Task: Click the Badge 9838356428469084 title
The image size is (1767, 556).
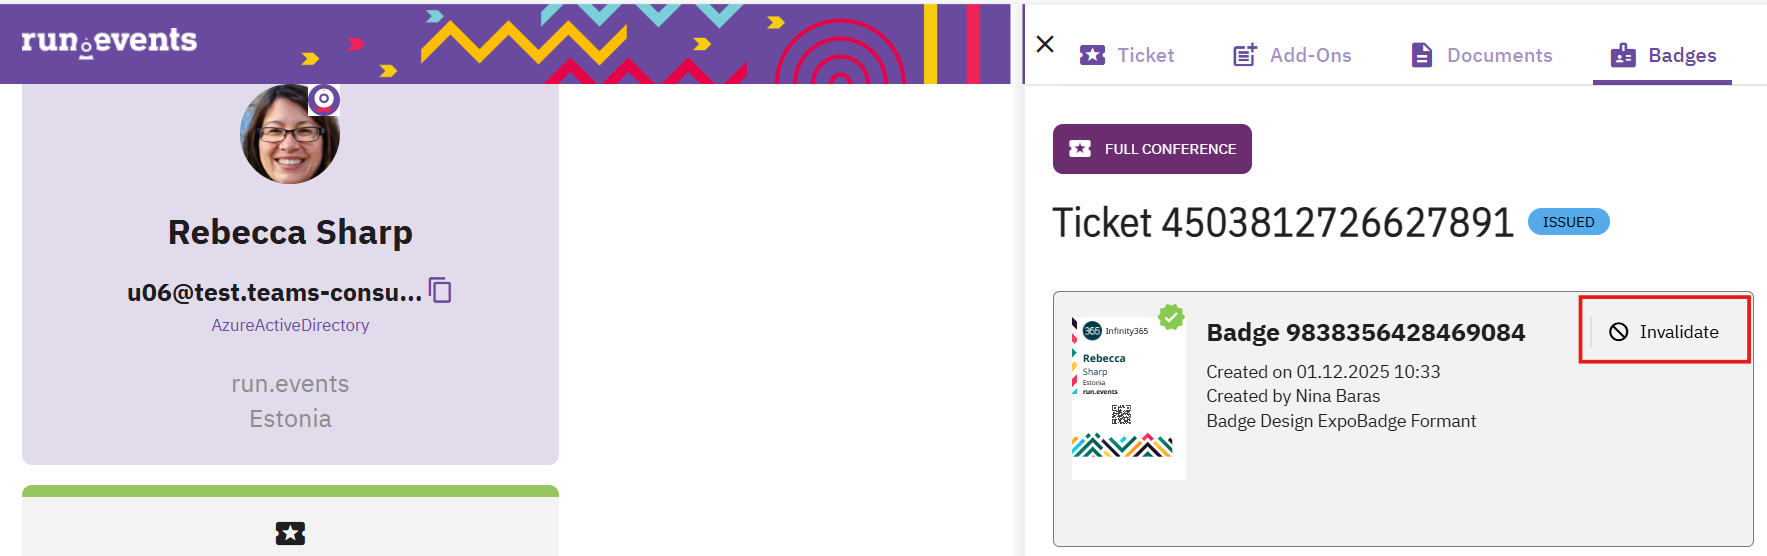Action: pos(1365,332)
